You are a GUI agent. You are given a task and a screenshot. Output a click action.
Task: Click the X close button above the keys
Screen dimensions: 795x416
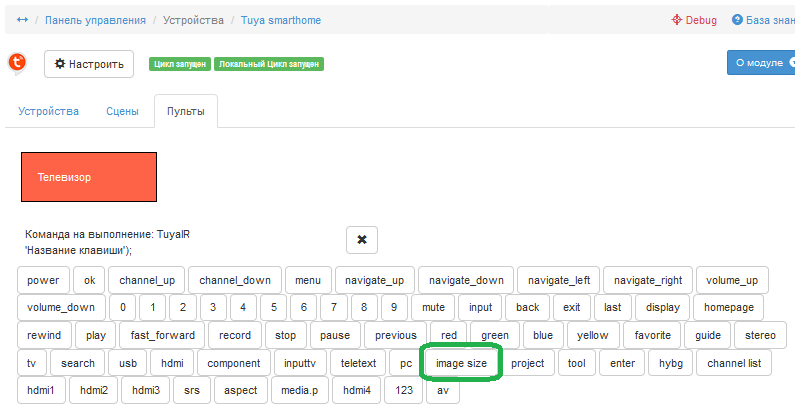tap(362, 240)
